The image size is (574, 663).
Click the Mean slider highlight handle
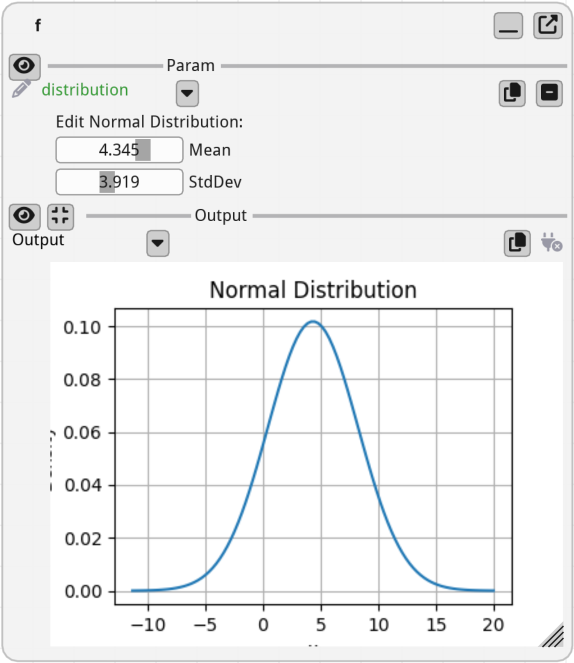click(143, 150)
